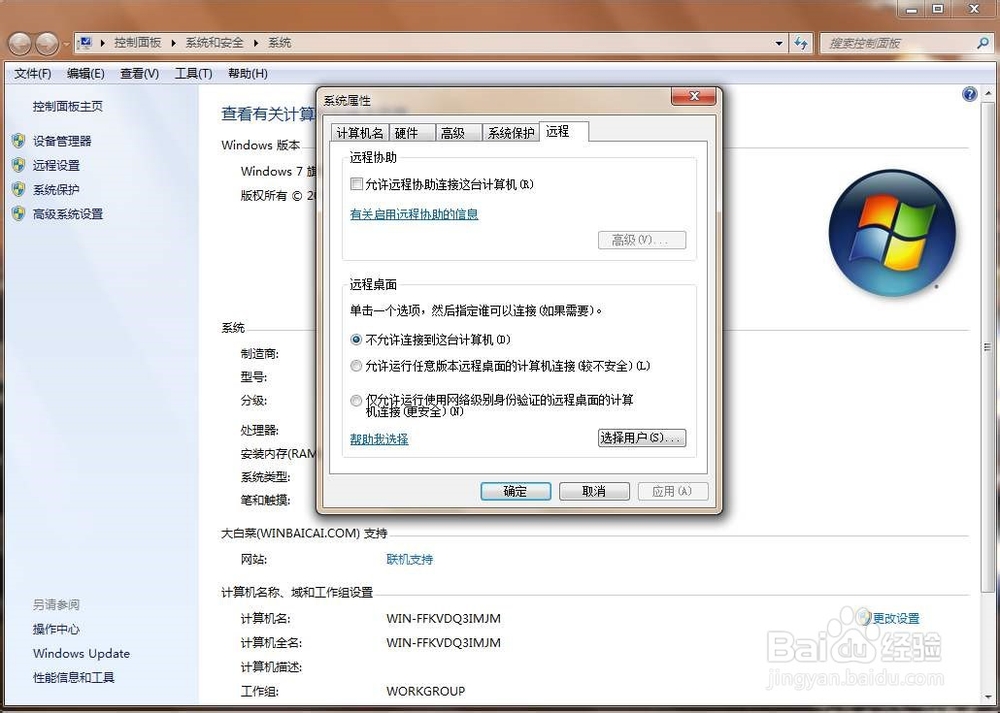This screenshot has height=713, width=1000.
Task: Switch to the 系统保护 tab
Action: click(511, 133)
